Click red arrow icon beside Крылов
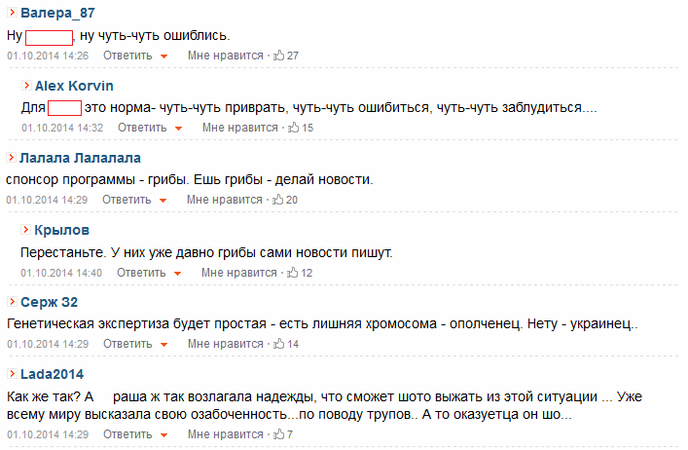Image resolution: width=688 pixels, height=450 pixels. tap(26, 229)
